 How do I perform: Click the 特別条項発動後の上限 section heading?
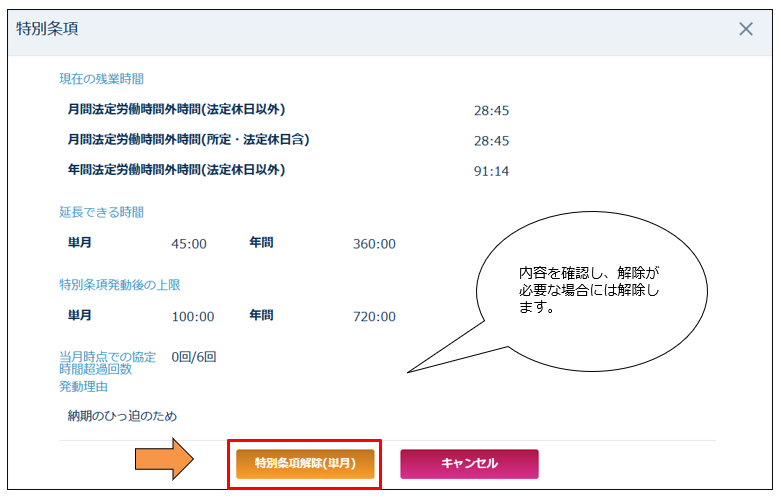pos(119,285)
